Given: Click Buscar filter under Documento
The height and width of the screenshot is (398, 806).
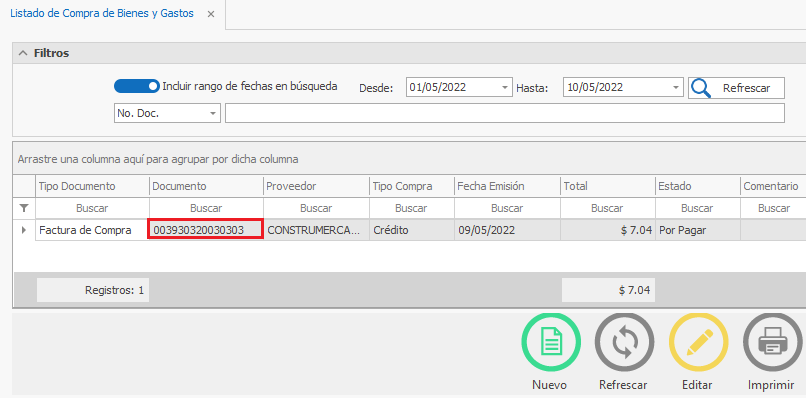Looking at the screenshot, I should [206, 208].
